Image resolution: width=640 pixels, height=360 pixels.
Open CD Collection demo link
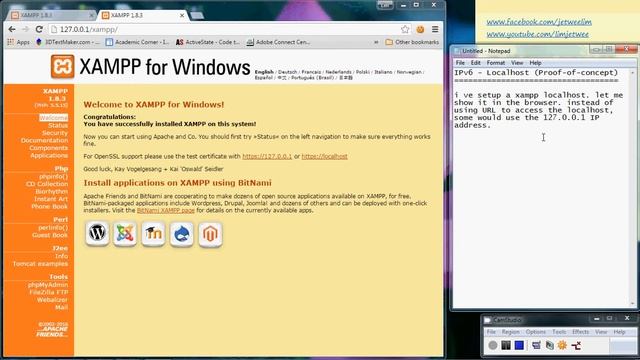coord(47,184)
